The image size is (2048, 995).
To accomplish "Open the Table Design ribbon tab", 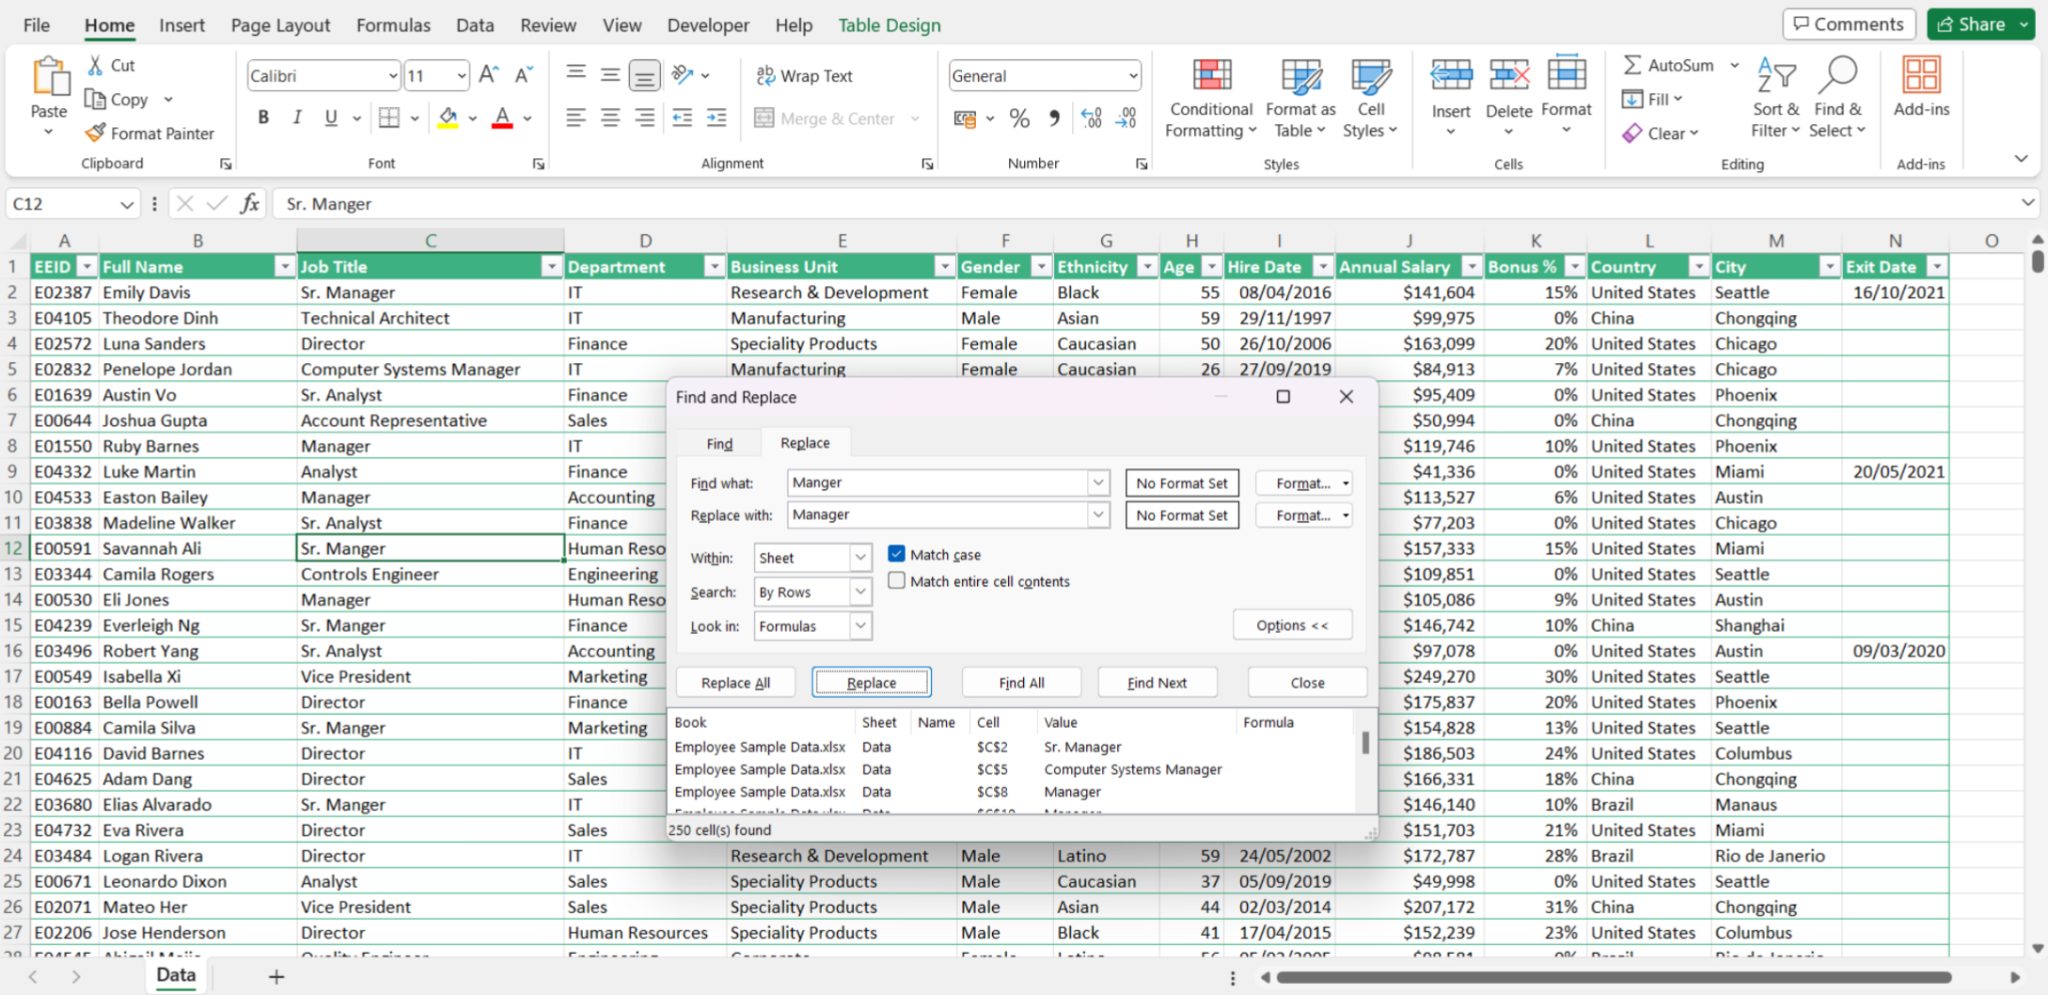I will coord(889,25).
